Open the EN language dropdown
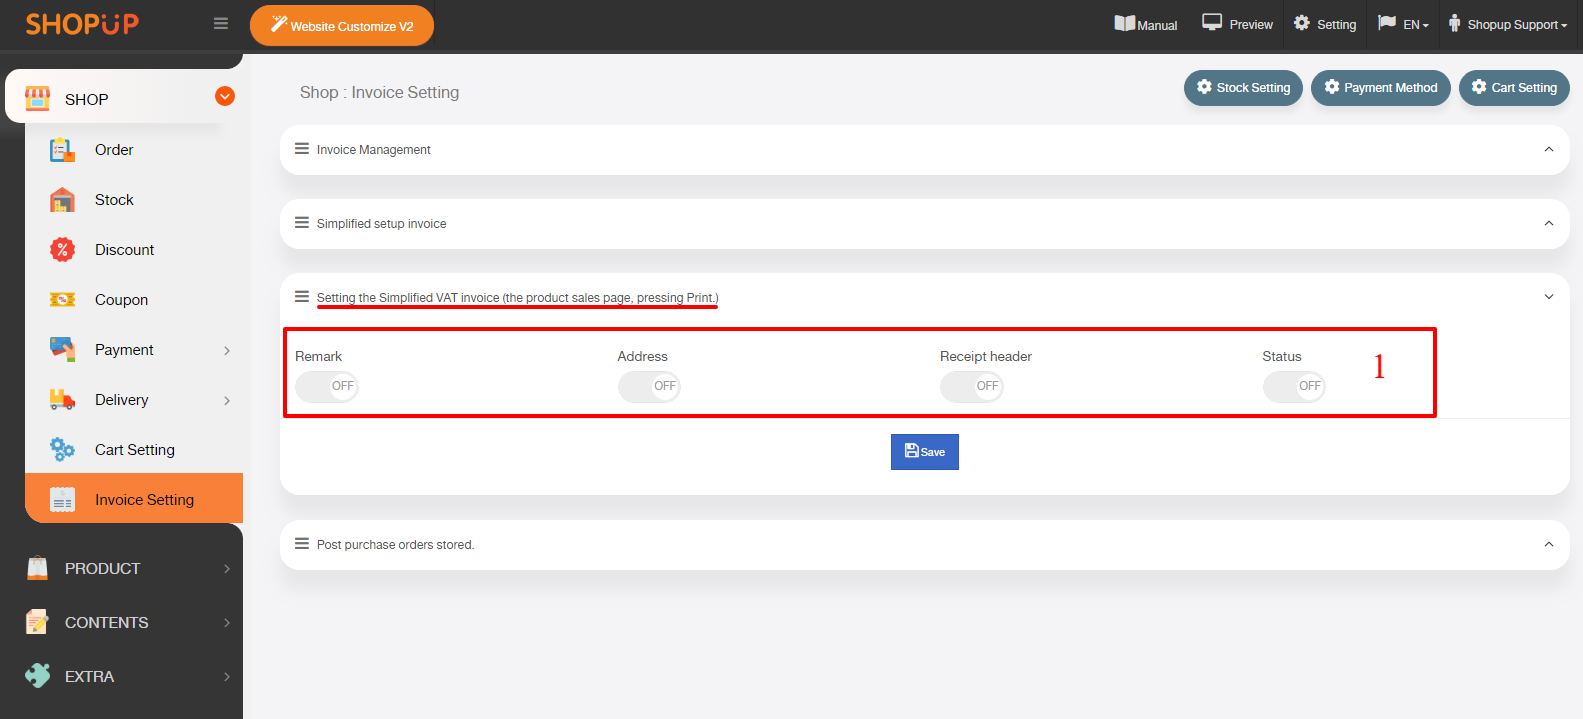This screenshot has height=719, width=1583. (1404, 24)
